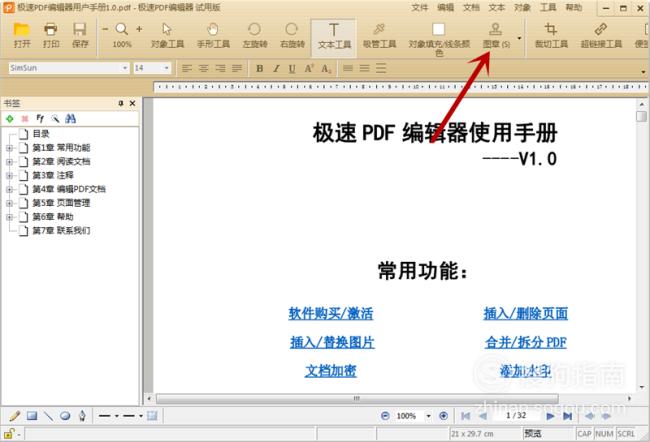Screen dimensions: 650x442
Task: Select the ellipse shape tool
Action: coord(65,415)
